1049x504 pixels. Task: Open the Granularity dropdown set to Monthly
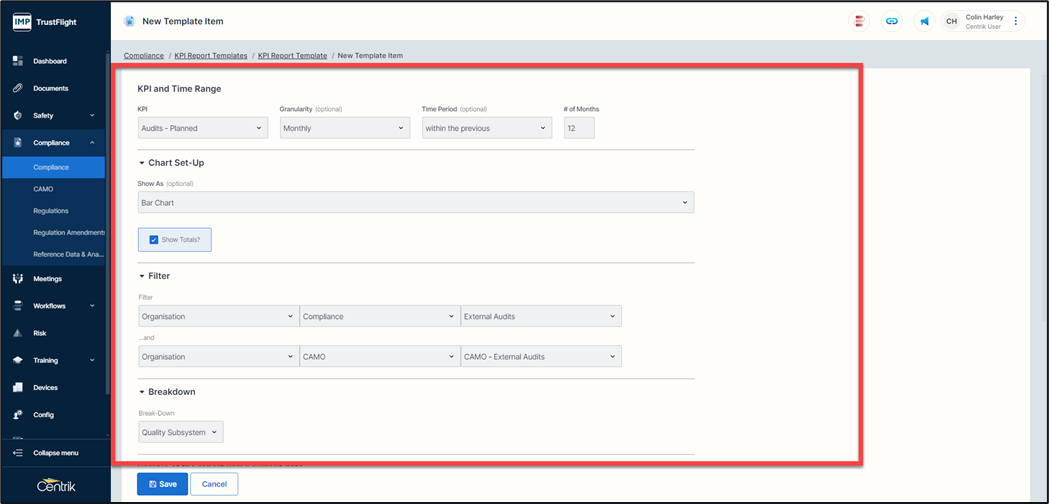click(x=344, y=128)
